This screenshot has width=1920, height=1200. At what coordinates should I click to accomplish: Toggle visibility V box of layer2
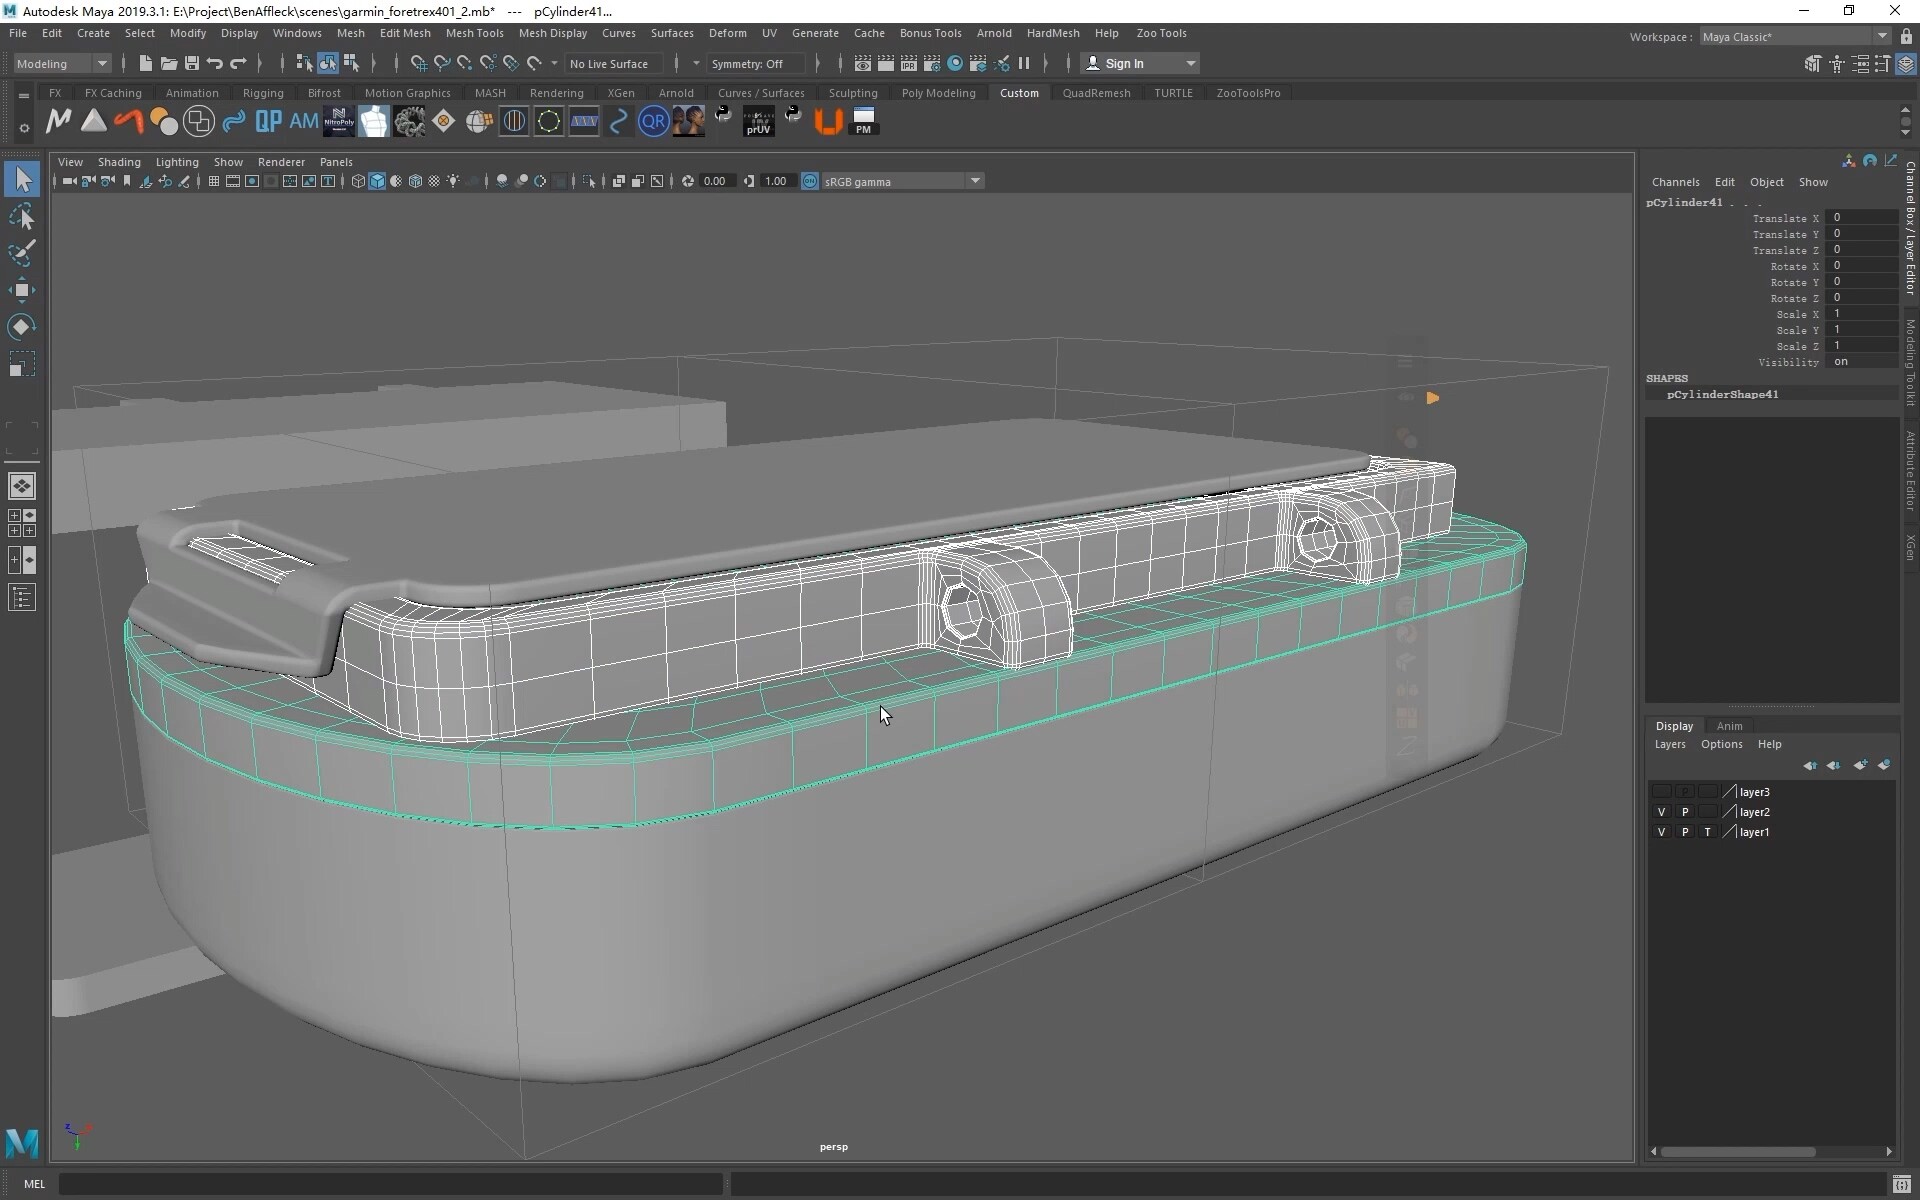click(x=1661, y=812)
